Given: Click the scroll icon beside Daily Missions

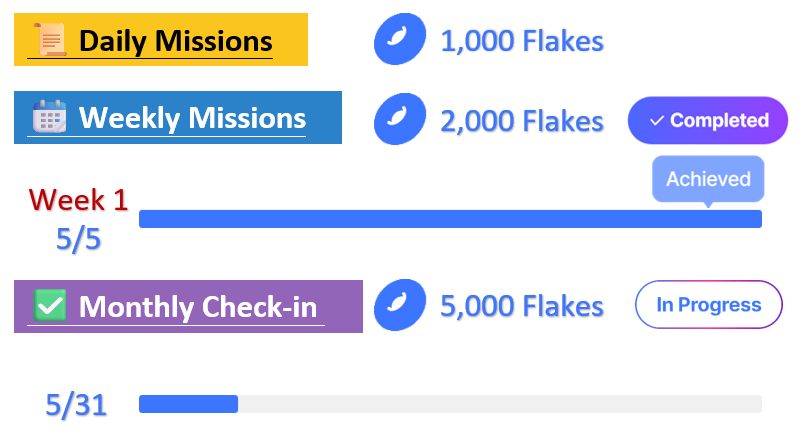Looking at the screenshot, I should (51, 41).
